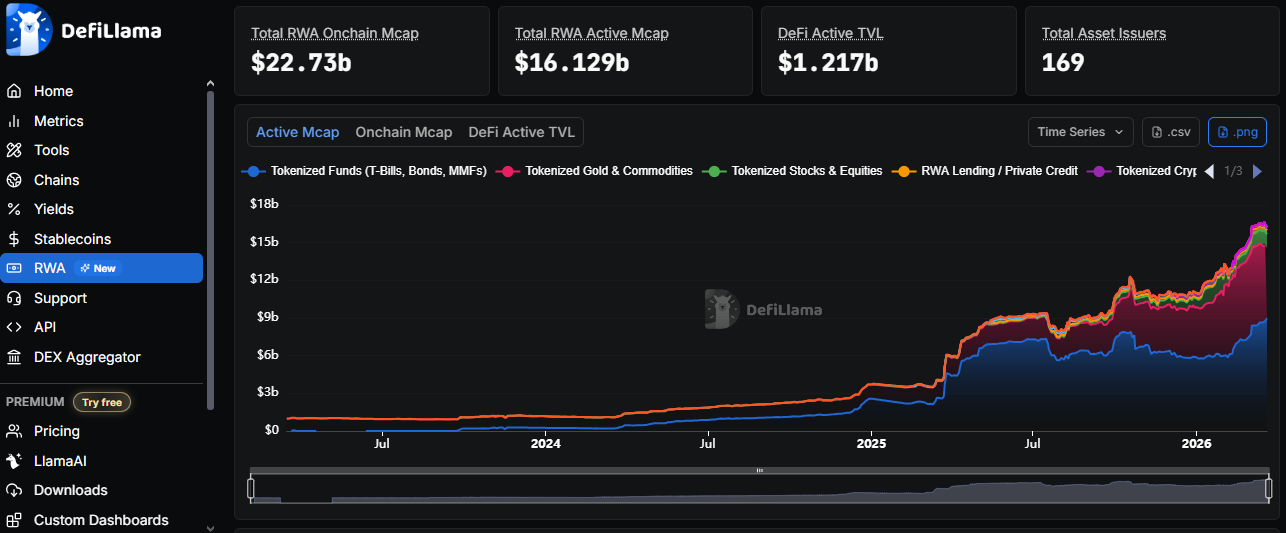The height and width of the screenshot is (533, 1286).
Task: Click the left handle of range slider
Action: (x=251, y=488)
